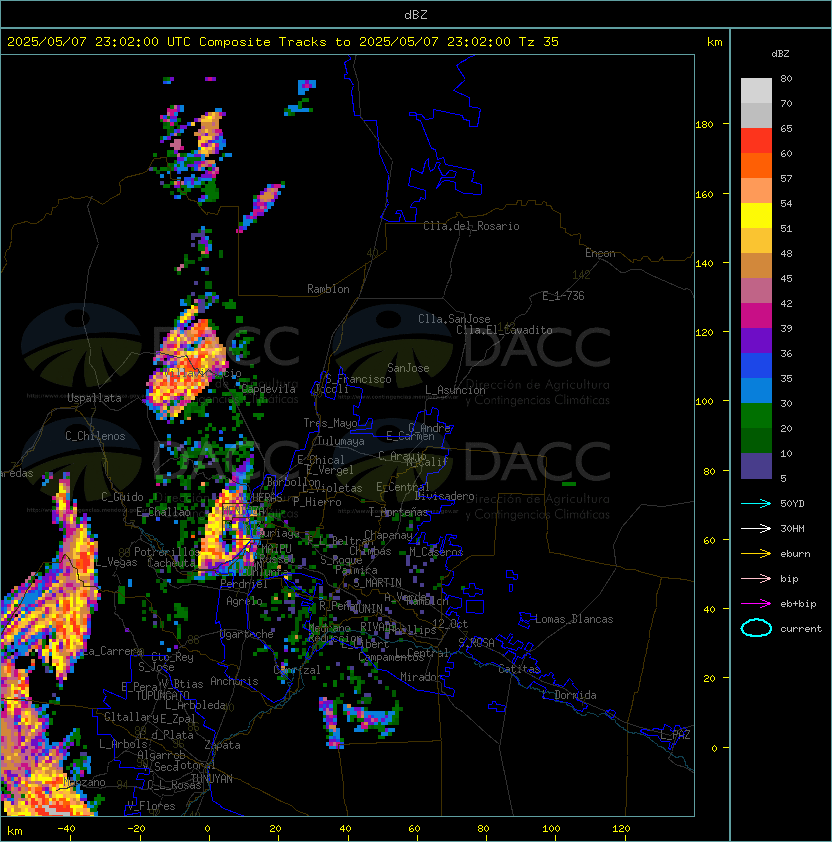This screenshot has height=842, width=832.
Task: Click the 'Uspallata' map label
Action: [x=94, y=398]
